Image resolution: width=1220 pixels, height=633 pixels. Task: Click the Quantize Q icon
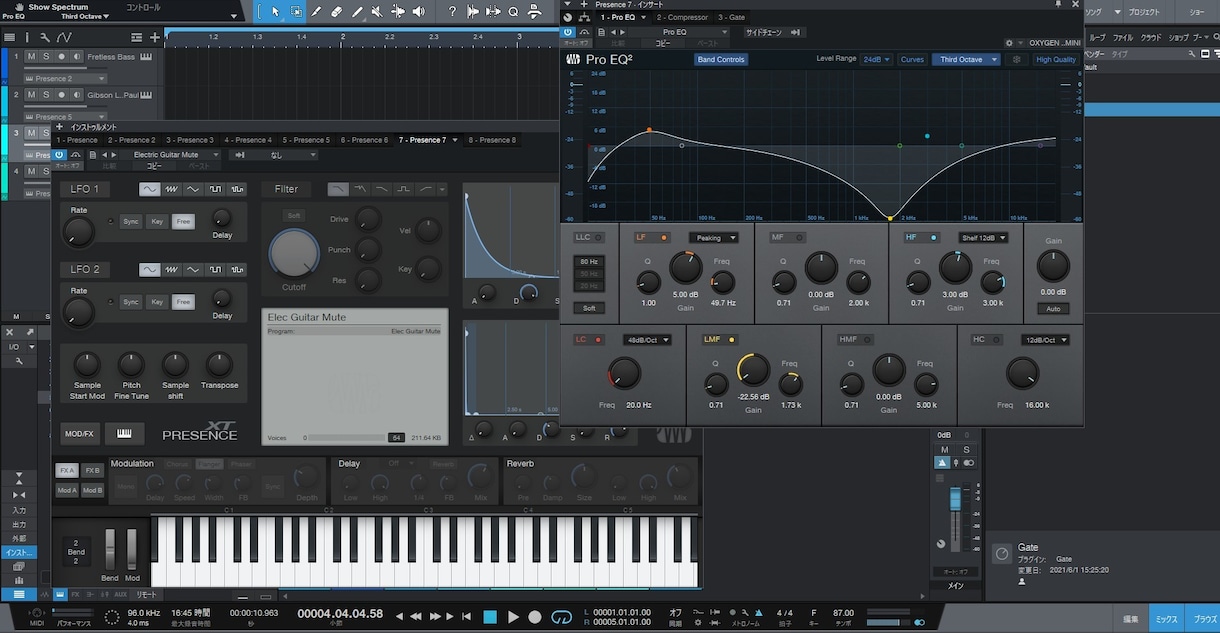(x=513, y=12)
